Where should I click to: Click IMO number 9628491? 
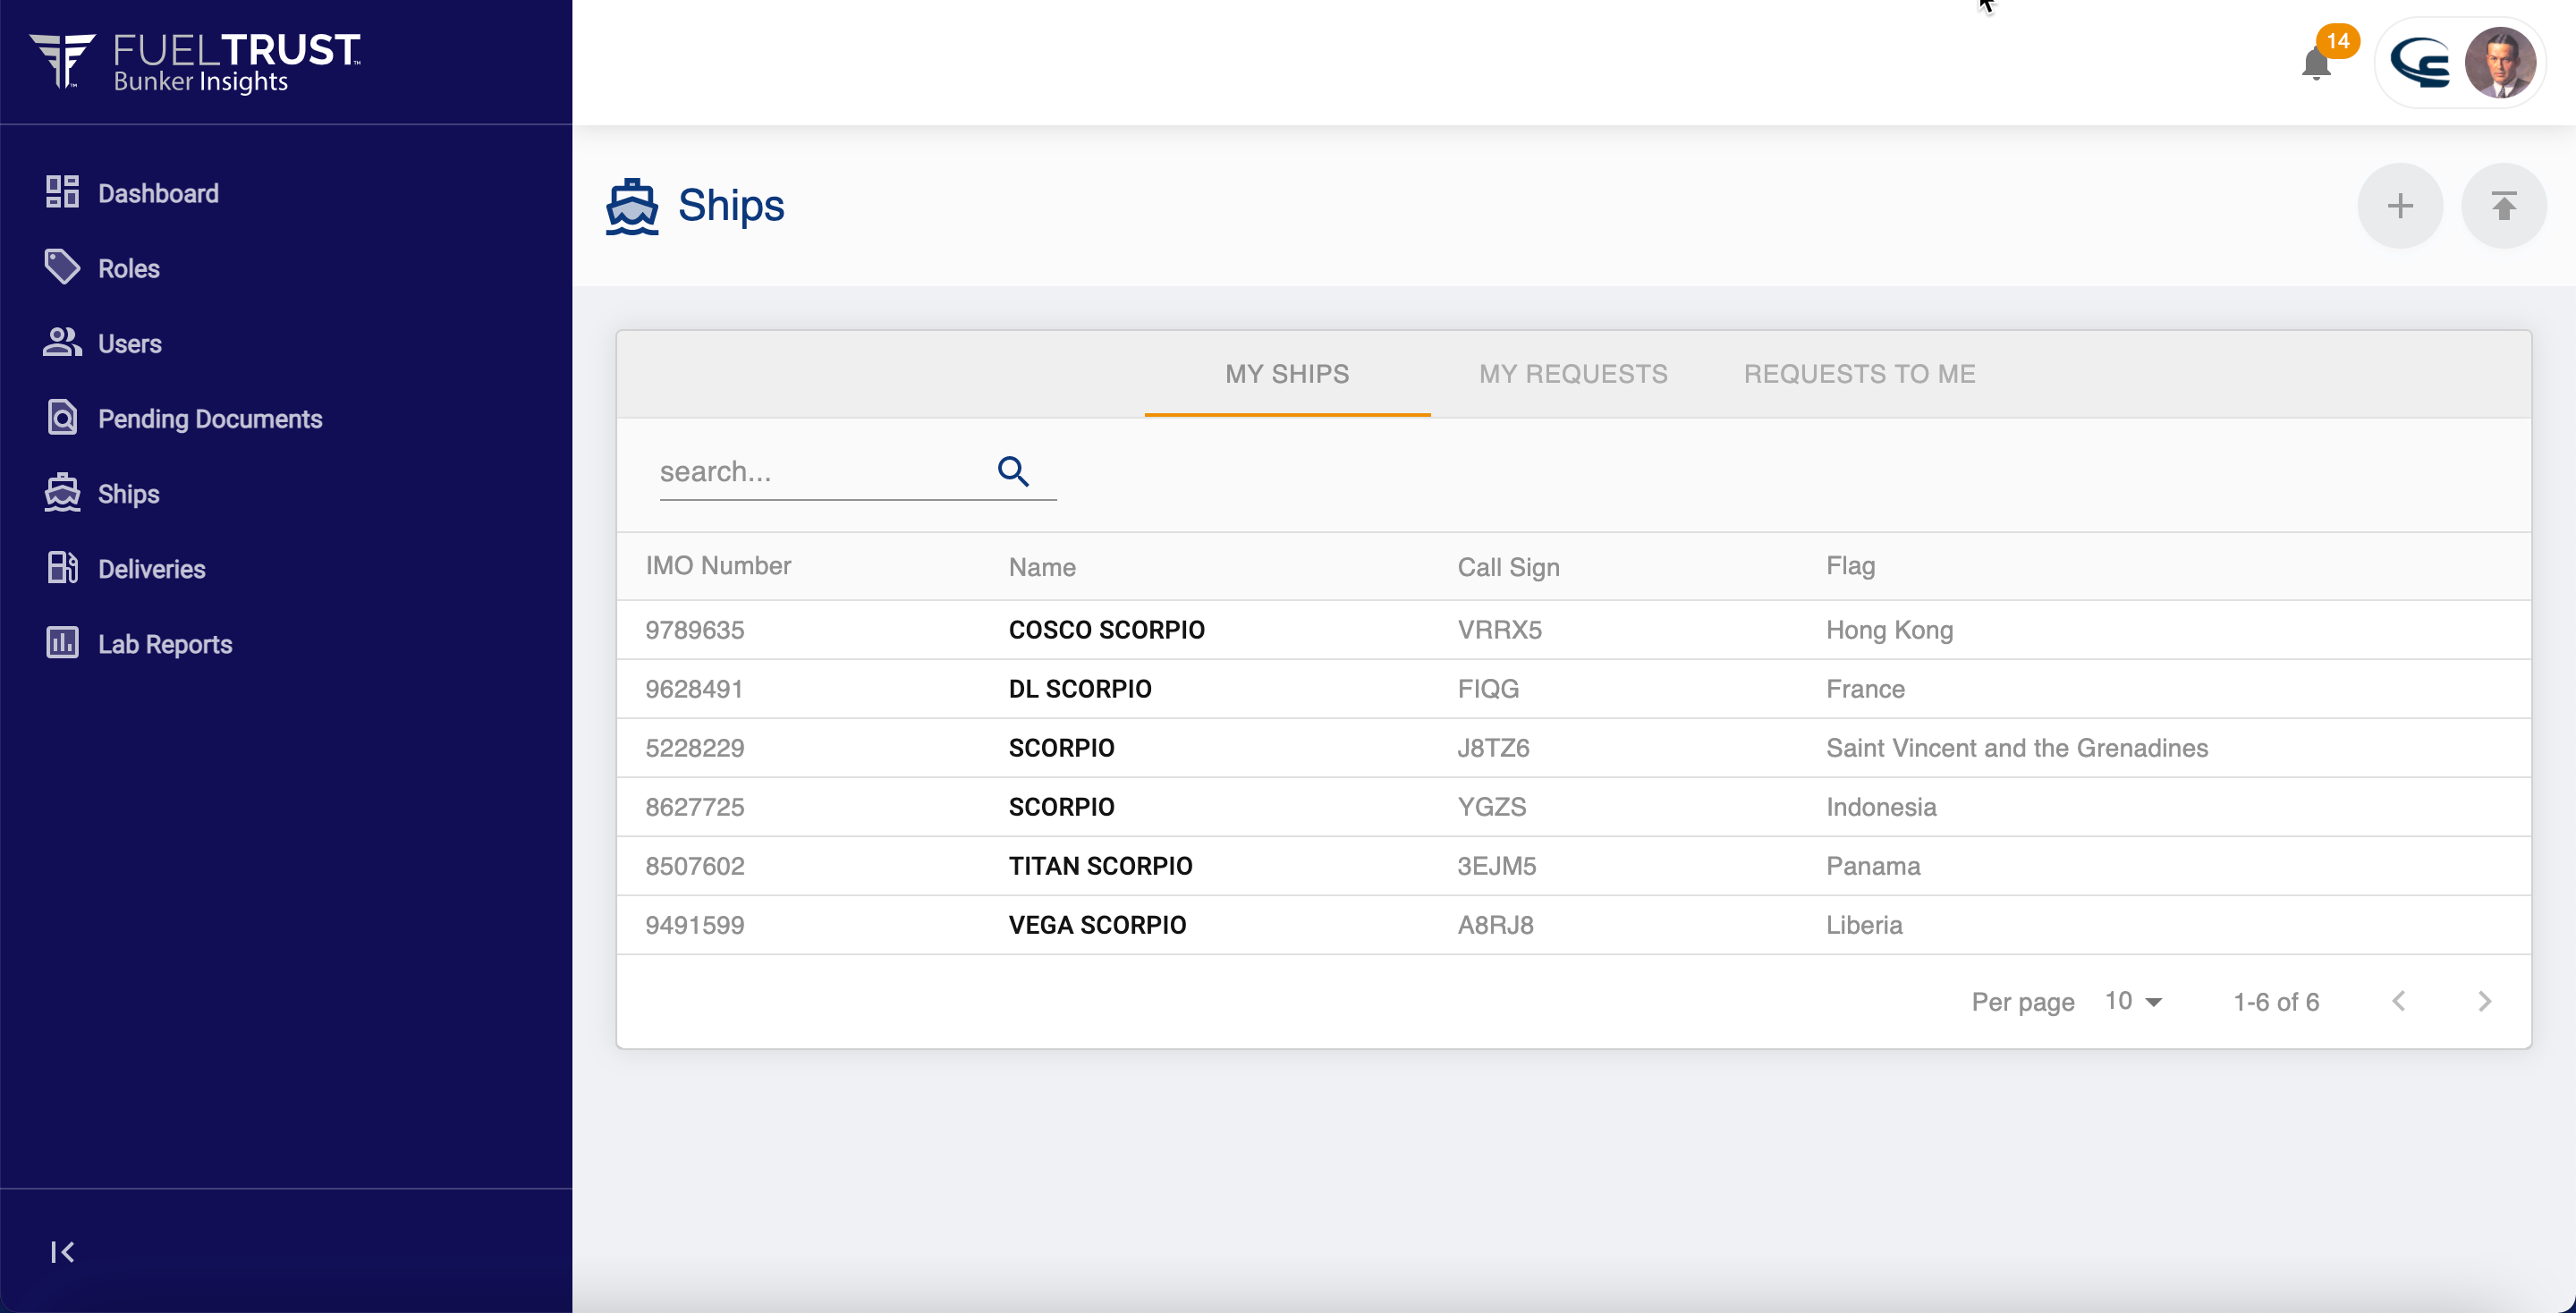click(694, 689)
